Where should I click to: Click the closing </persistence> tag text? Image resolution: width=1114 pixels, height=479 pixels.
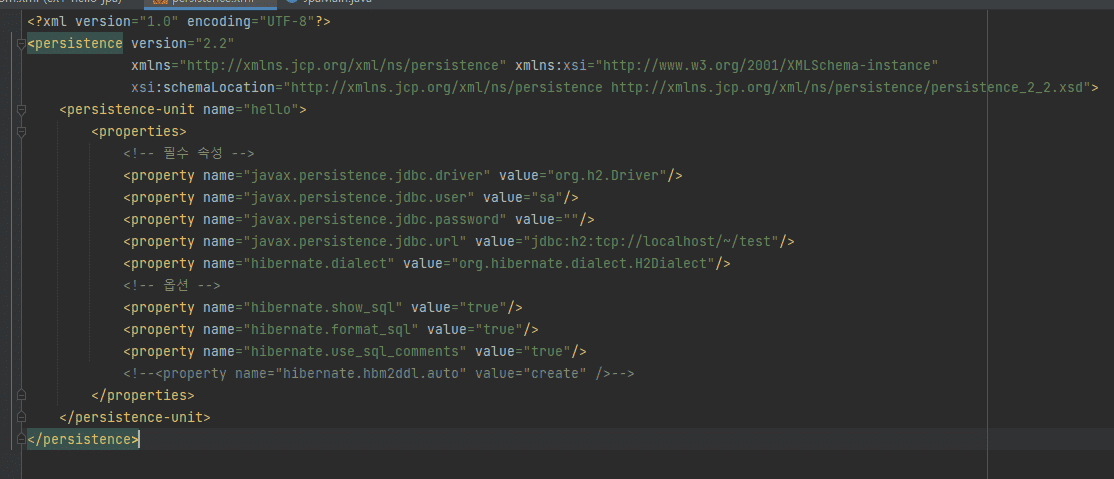(x=83, y=439)
